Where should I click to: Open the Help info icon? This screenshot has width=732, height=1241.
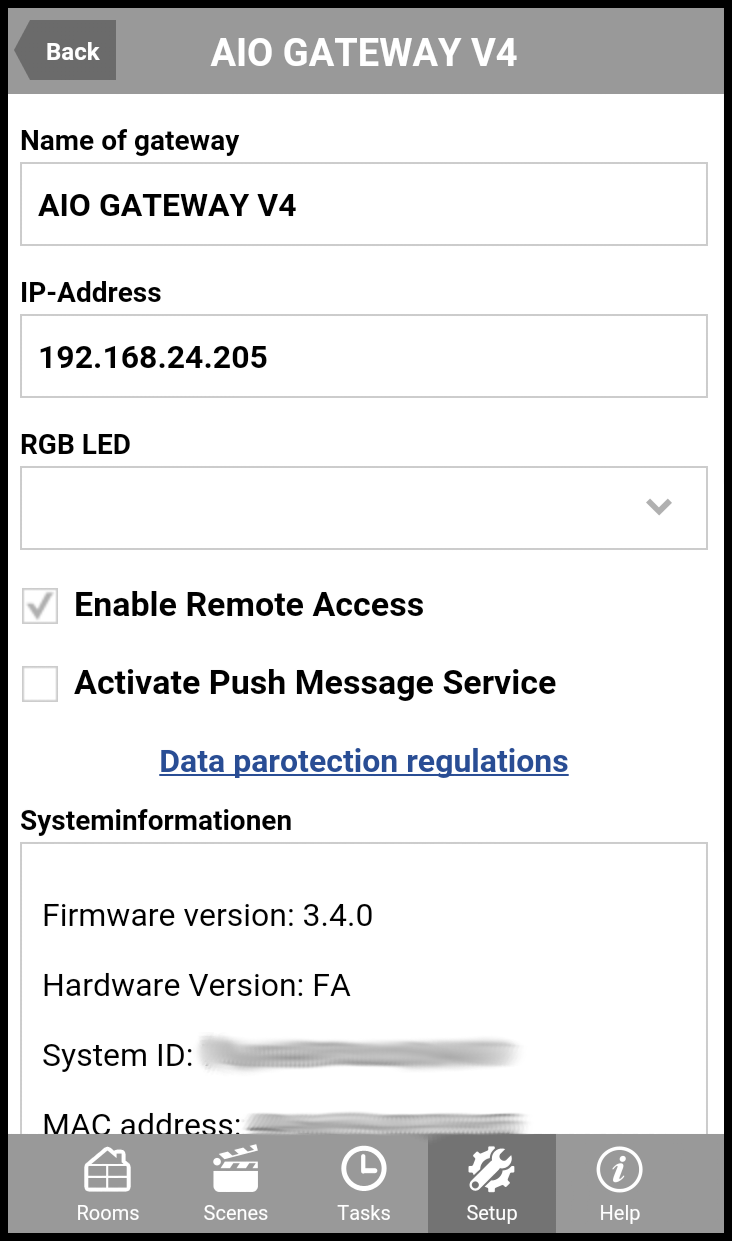pyautogui.click(x=619, y=1170)
